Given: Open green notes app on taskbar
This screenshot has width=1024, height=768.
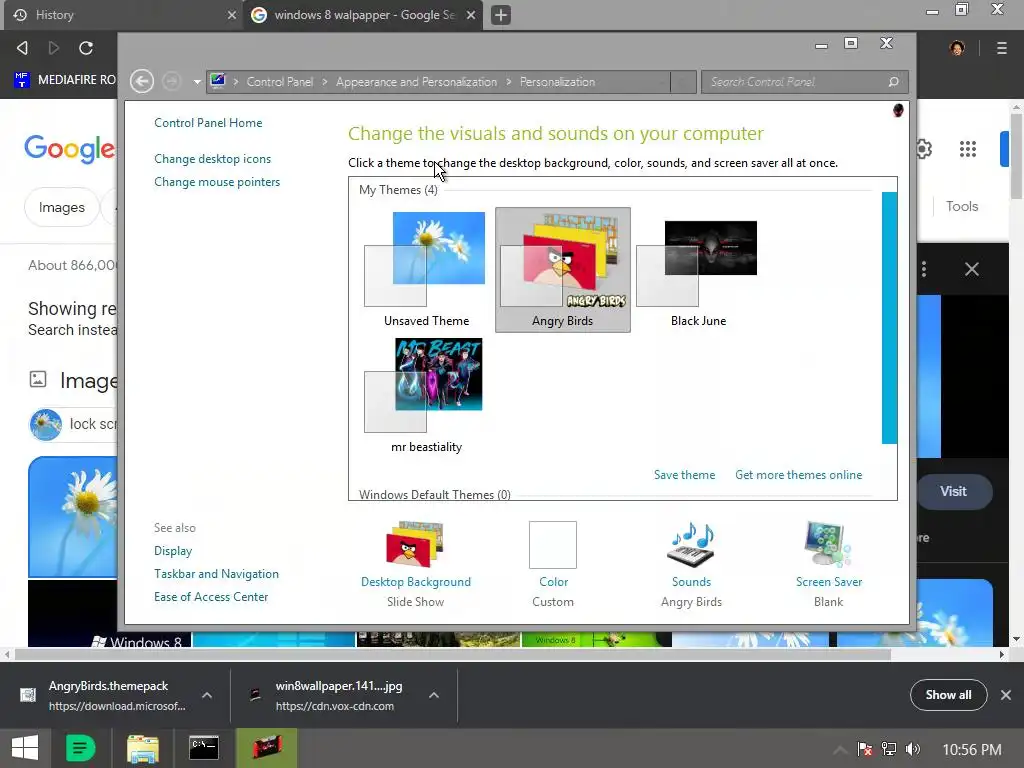Looking at the screenshot, I should coord(80,748).
